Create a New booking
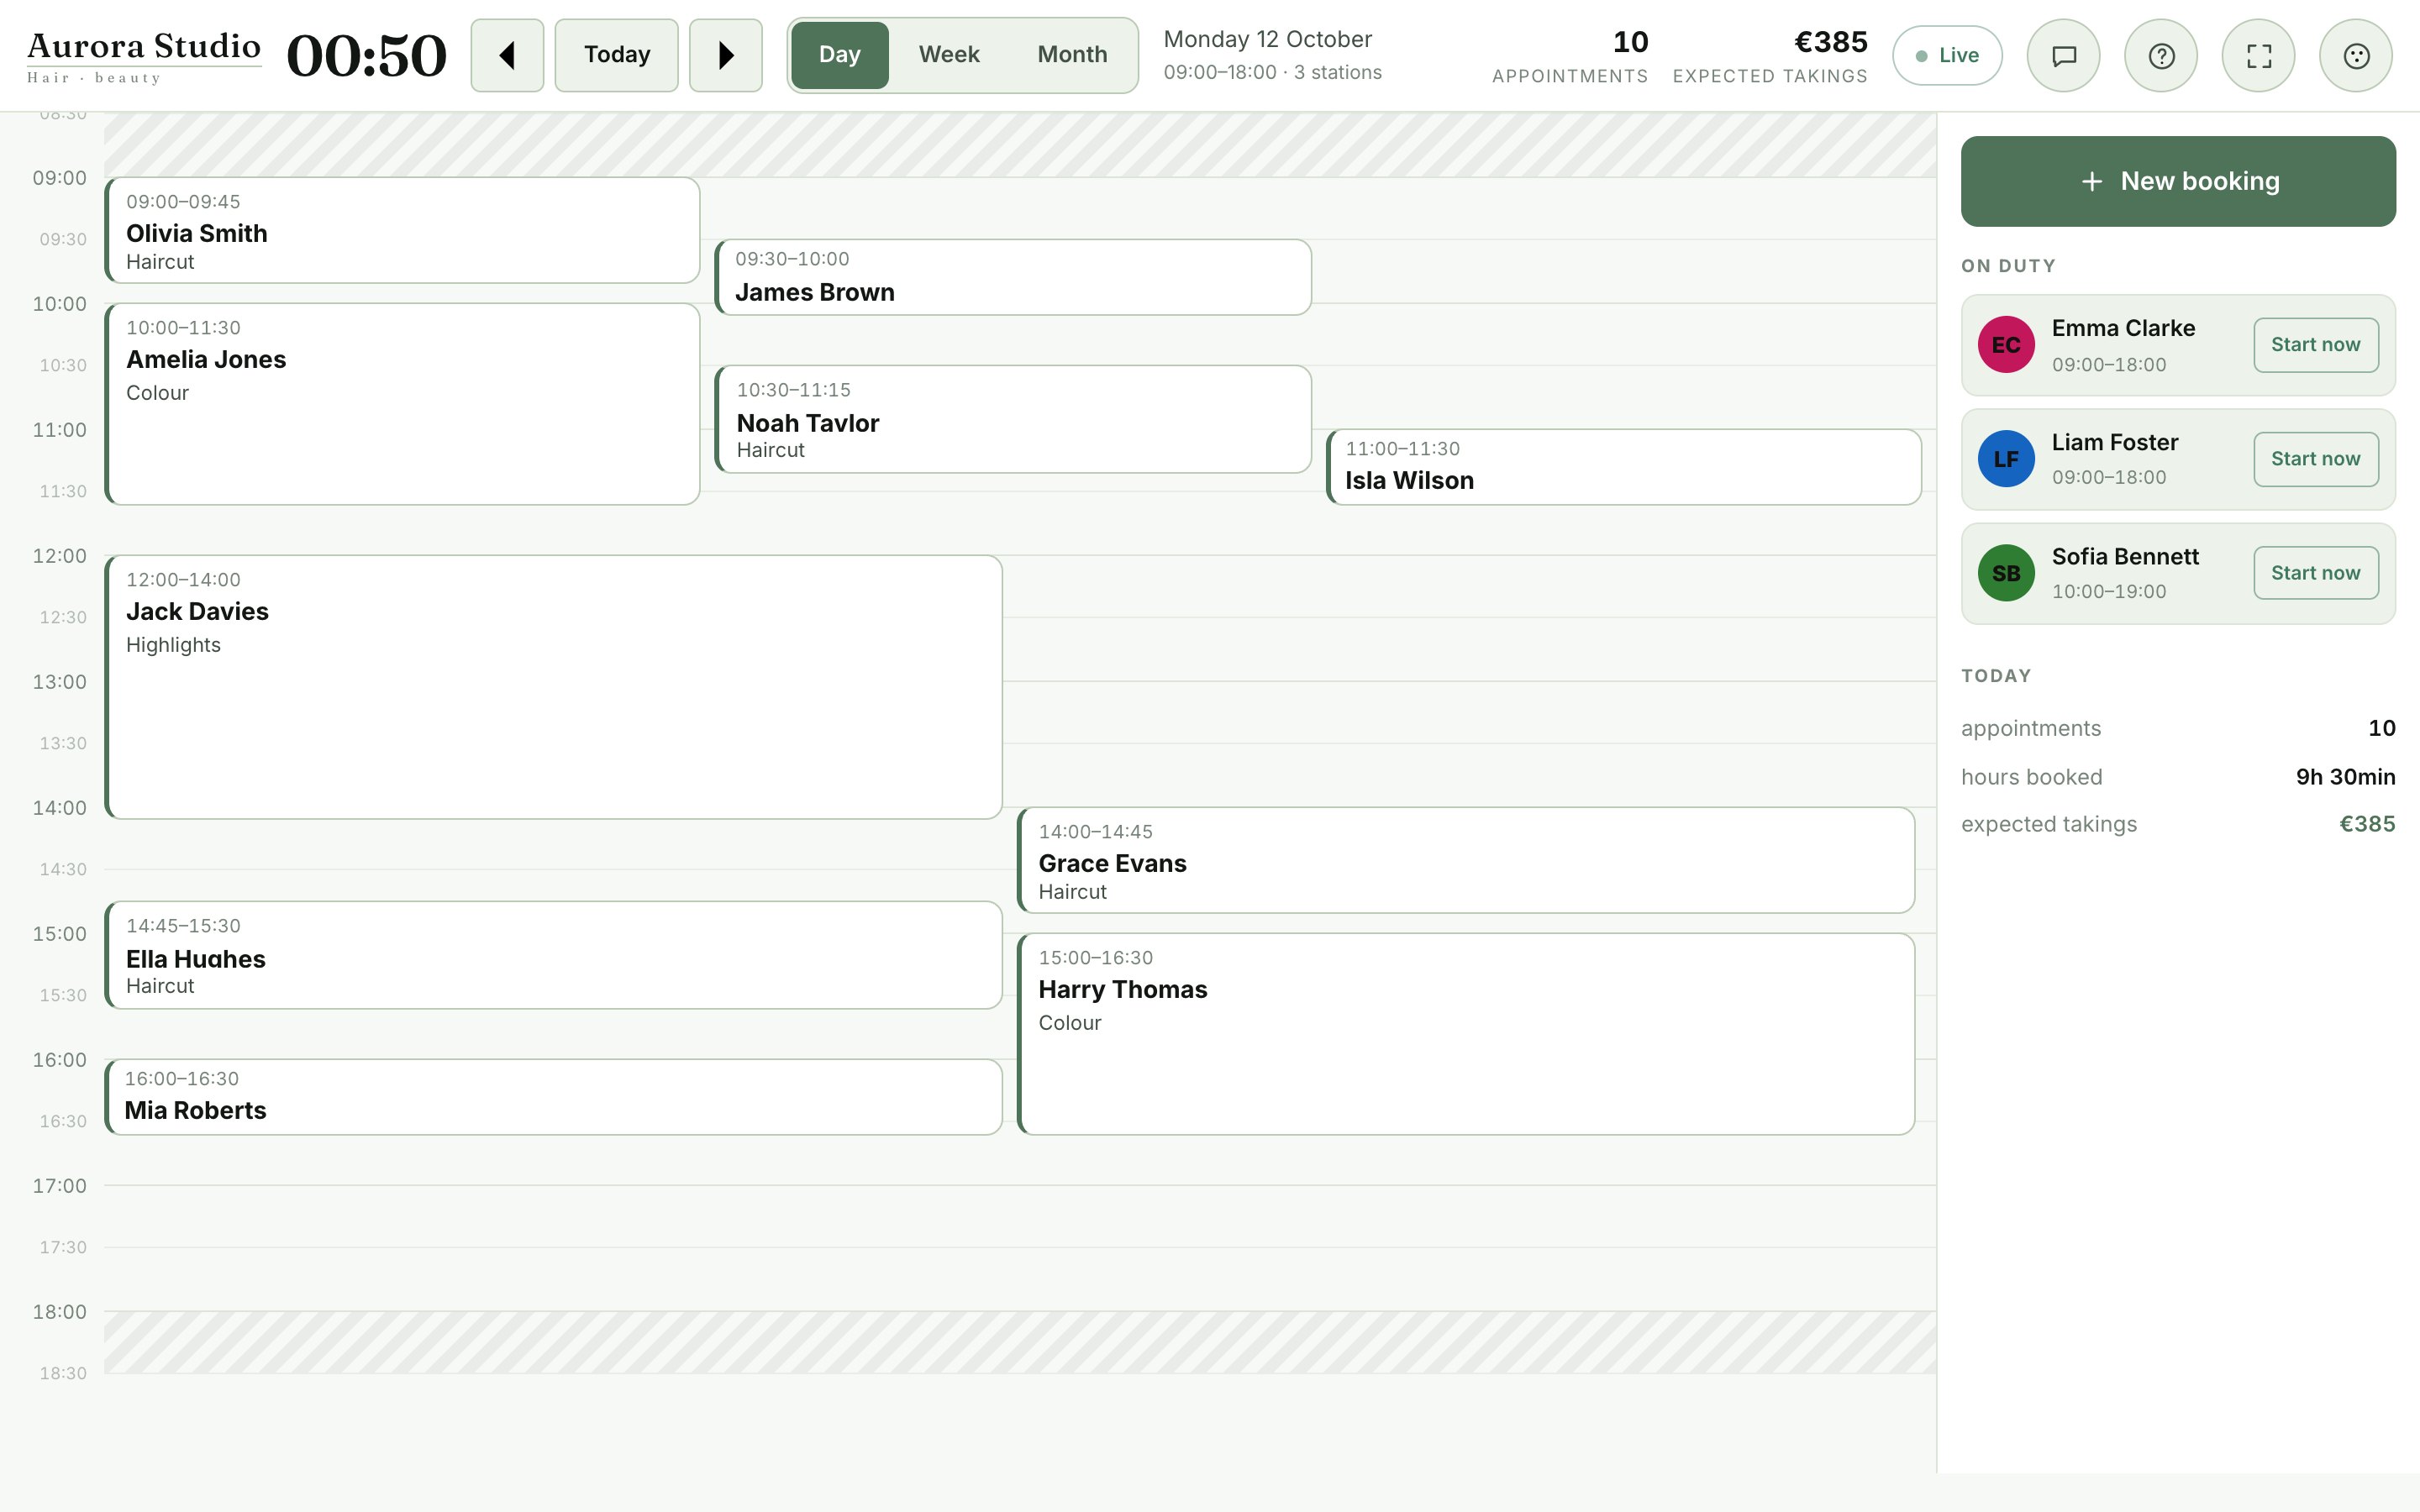The width and height of the screenshot is (2420, 1512). tap(2178, 181)
